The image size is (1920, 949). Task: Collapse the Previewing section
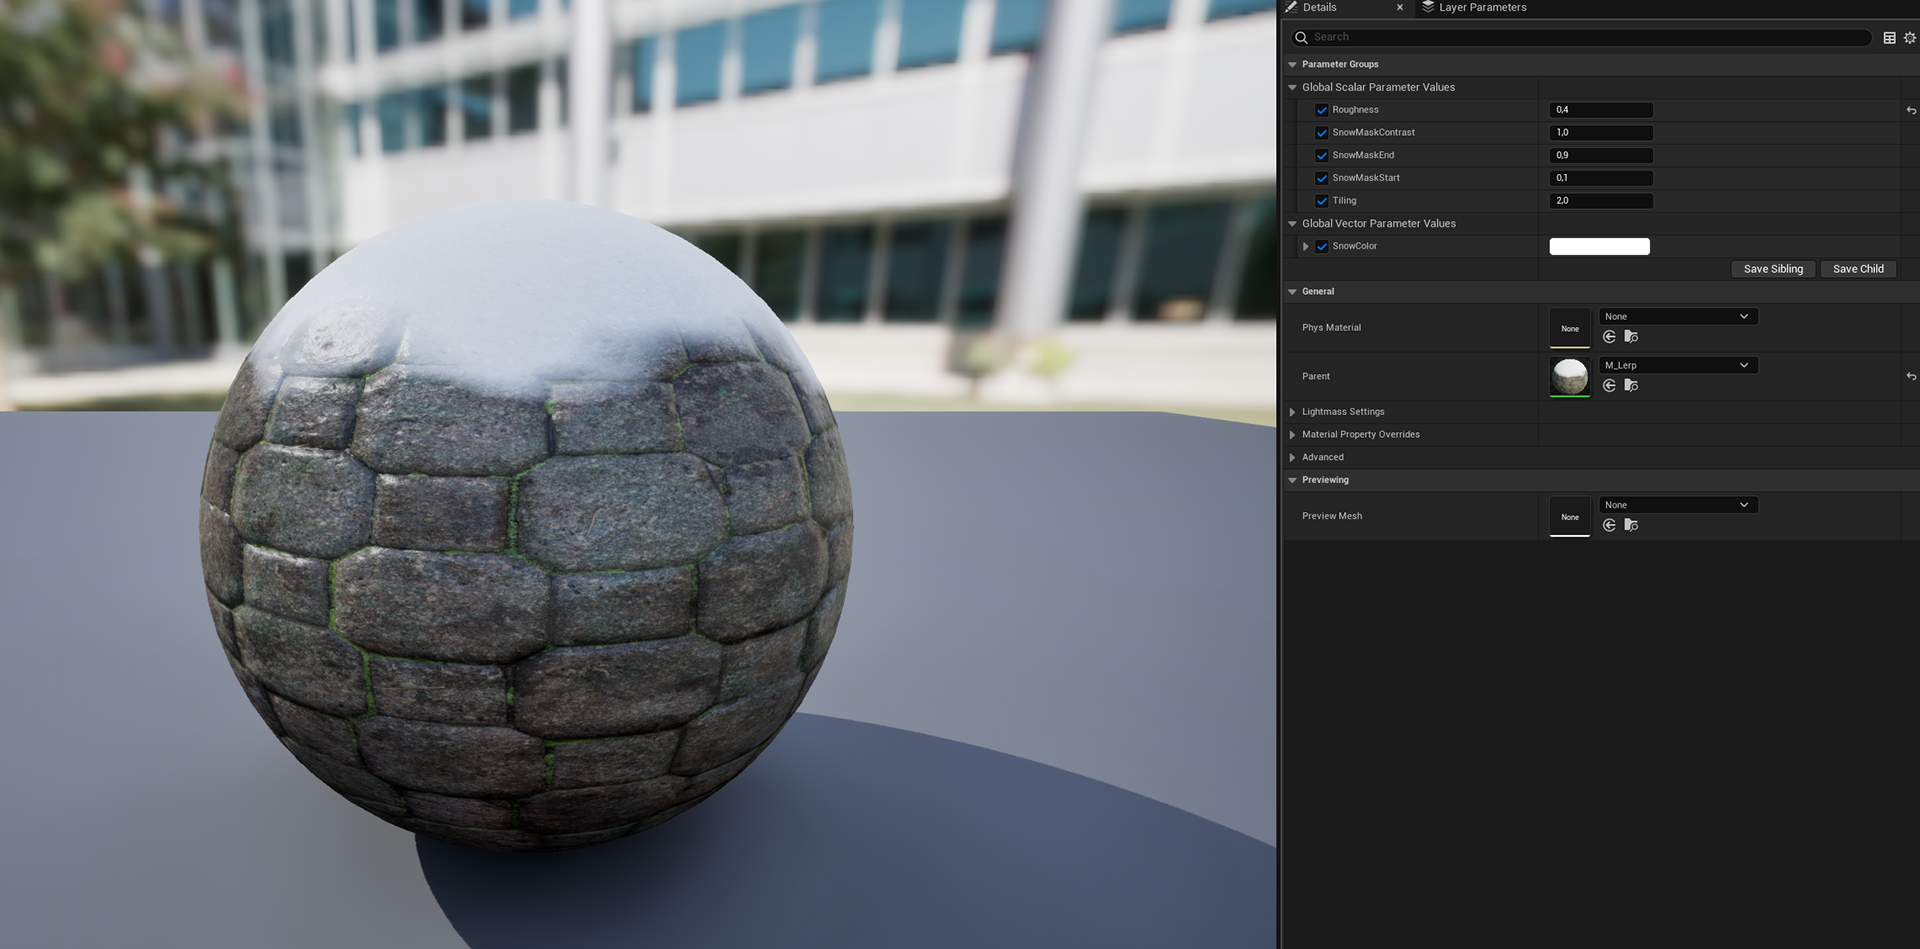(1292, 480)
